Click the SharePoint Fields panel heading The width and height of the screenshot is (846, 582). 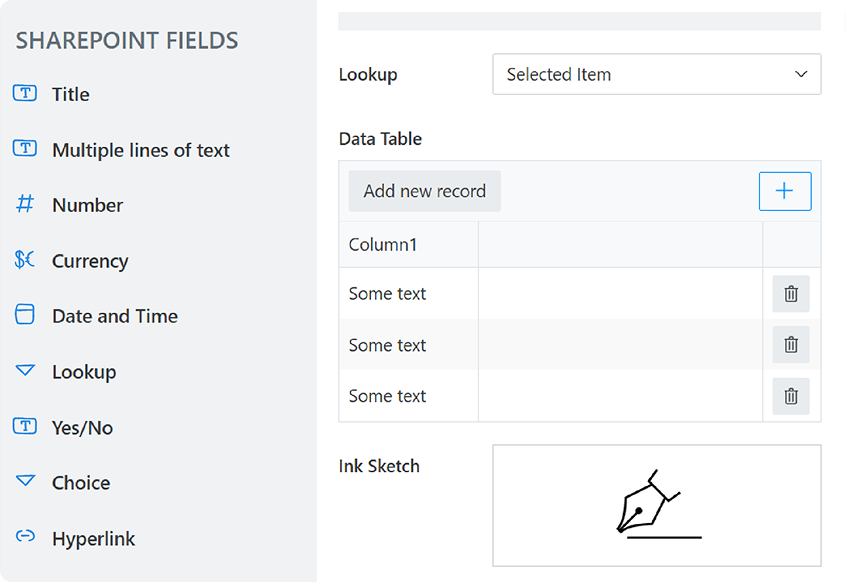point(127,40)
